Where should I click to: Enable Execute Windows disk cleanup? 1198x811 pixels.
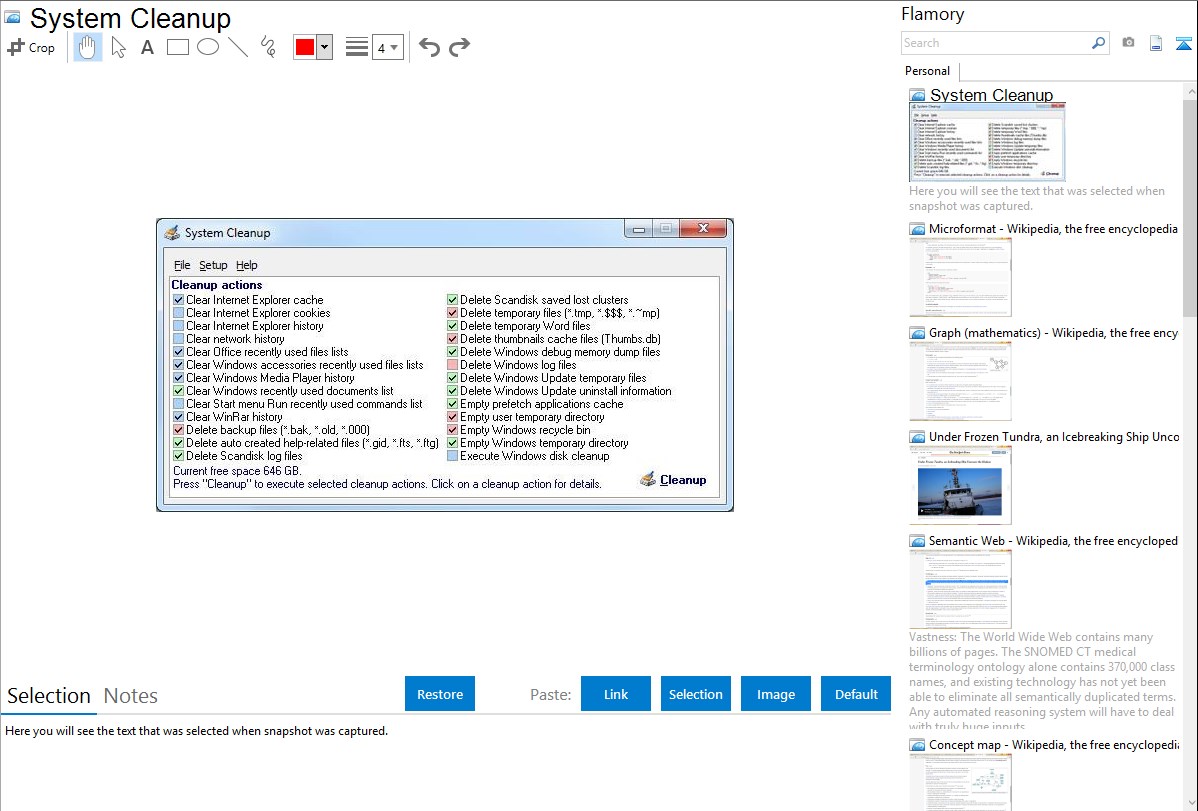(x=452, y=456)
